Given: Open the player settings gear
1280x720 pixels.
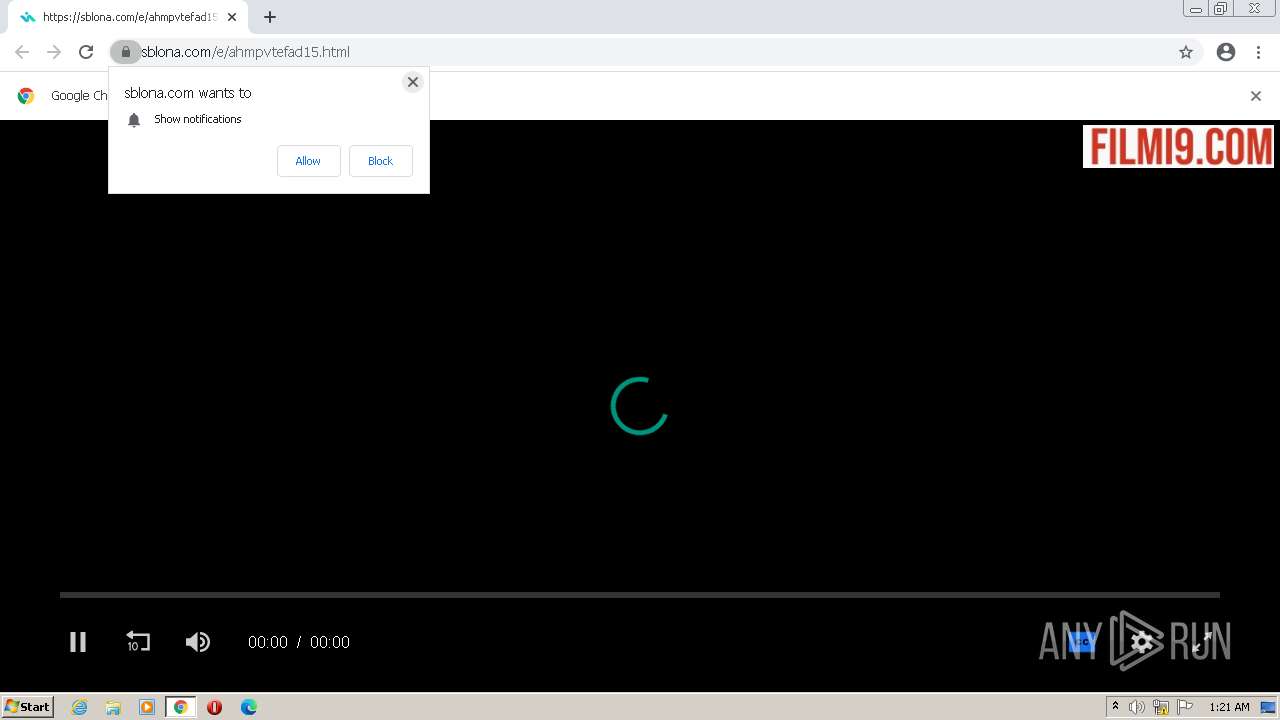Looking at the screenshot, I should click(1142, 642).
